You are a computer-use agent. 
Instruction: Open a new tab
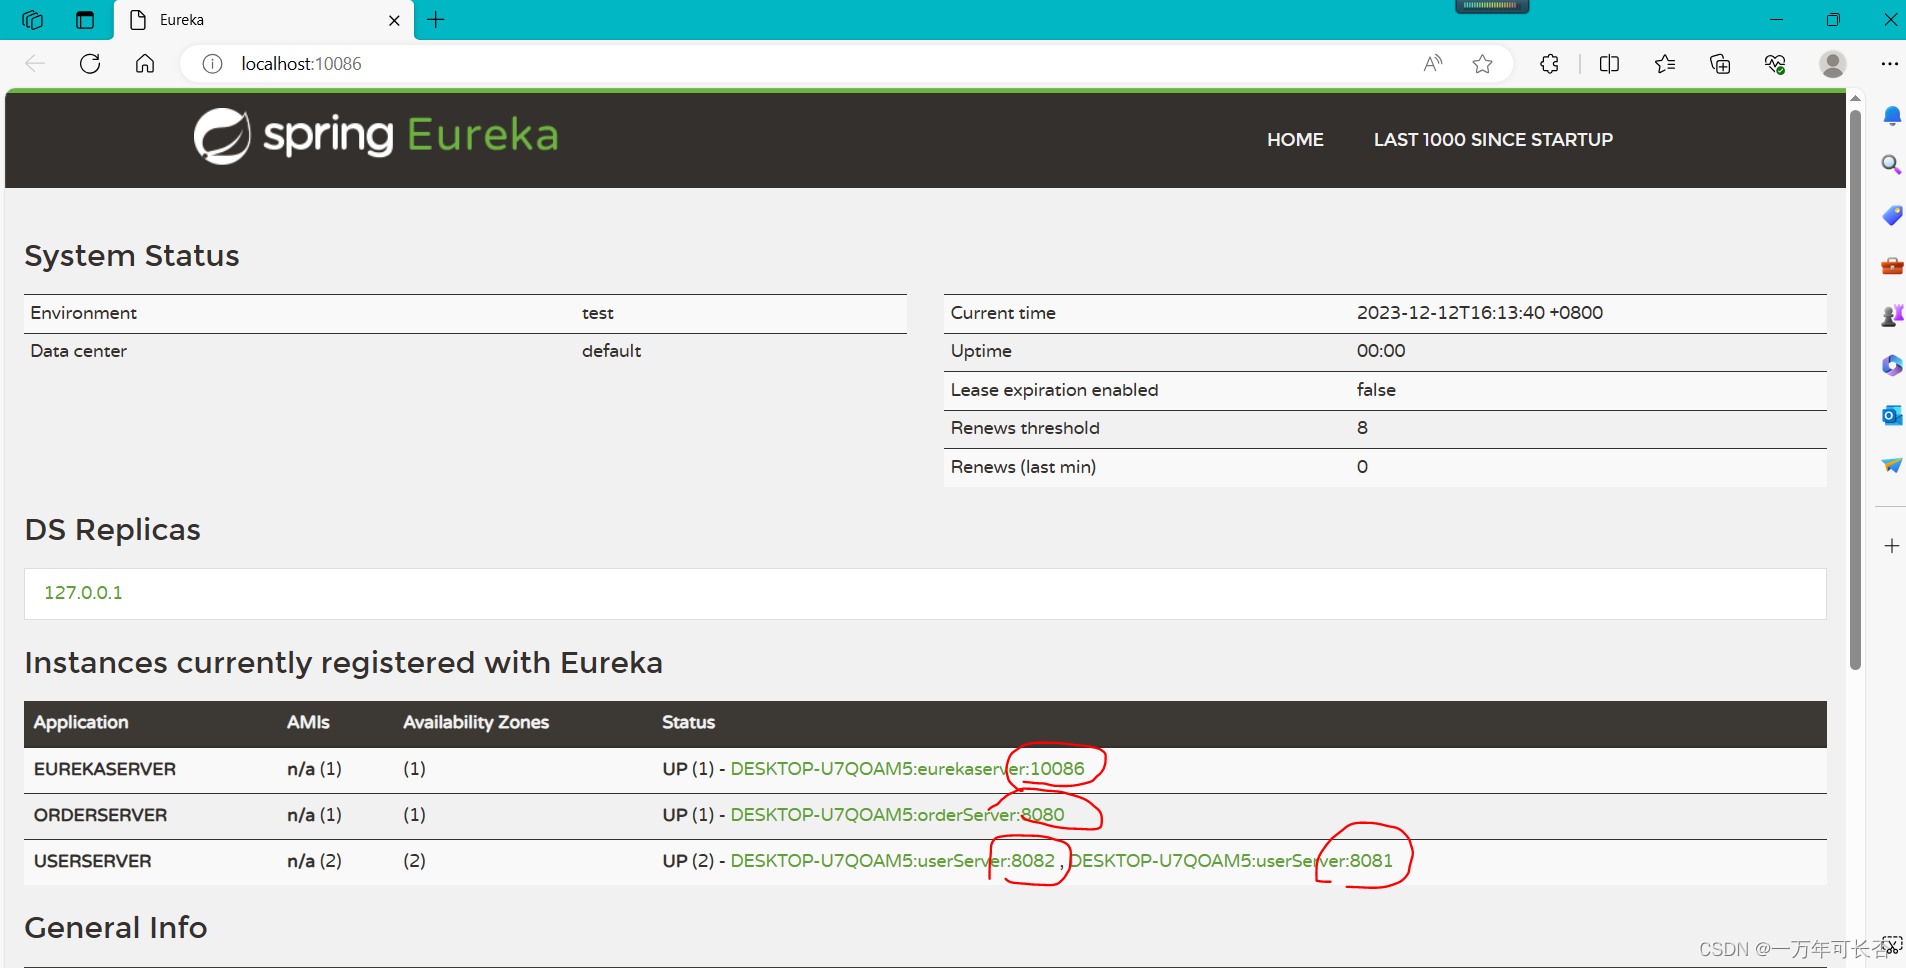click(x=436, y=20)
